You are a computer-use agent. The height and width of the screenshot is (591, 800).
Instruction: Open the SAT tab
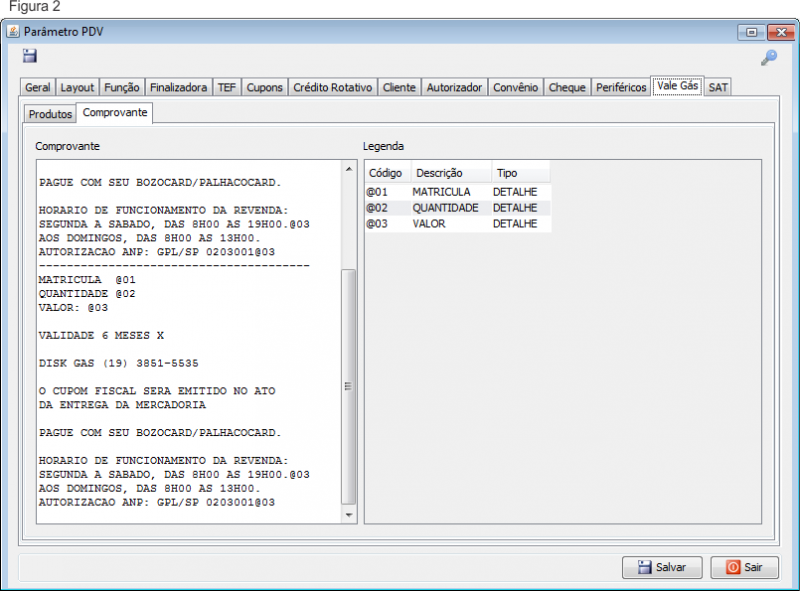point(718,87)
